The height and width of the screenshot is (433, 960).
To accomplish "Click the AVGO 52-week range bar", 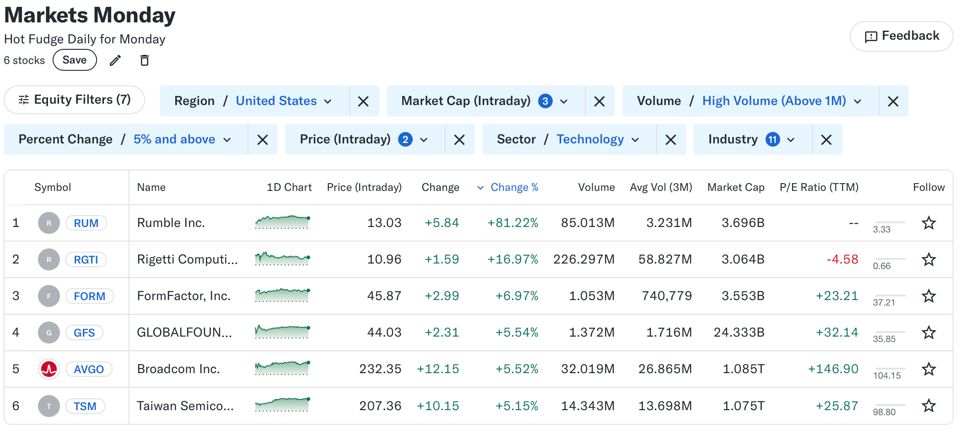I will (889, 369).
